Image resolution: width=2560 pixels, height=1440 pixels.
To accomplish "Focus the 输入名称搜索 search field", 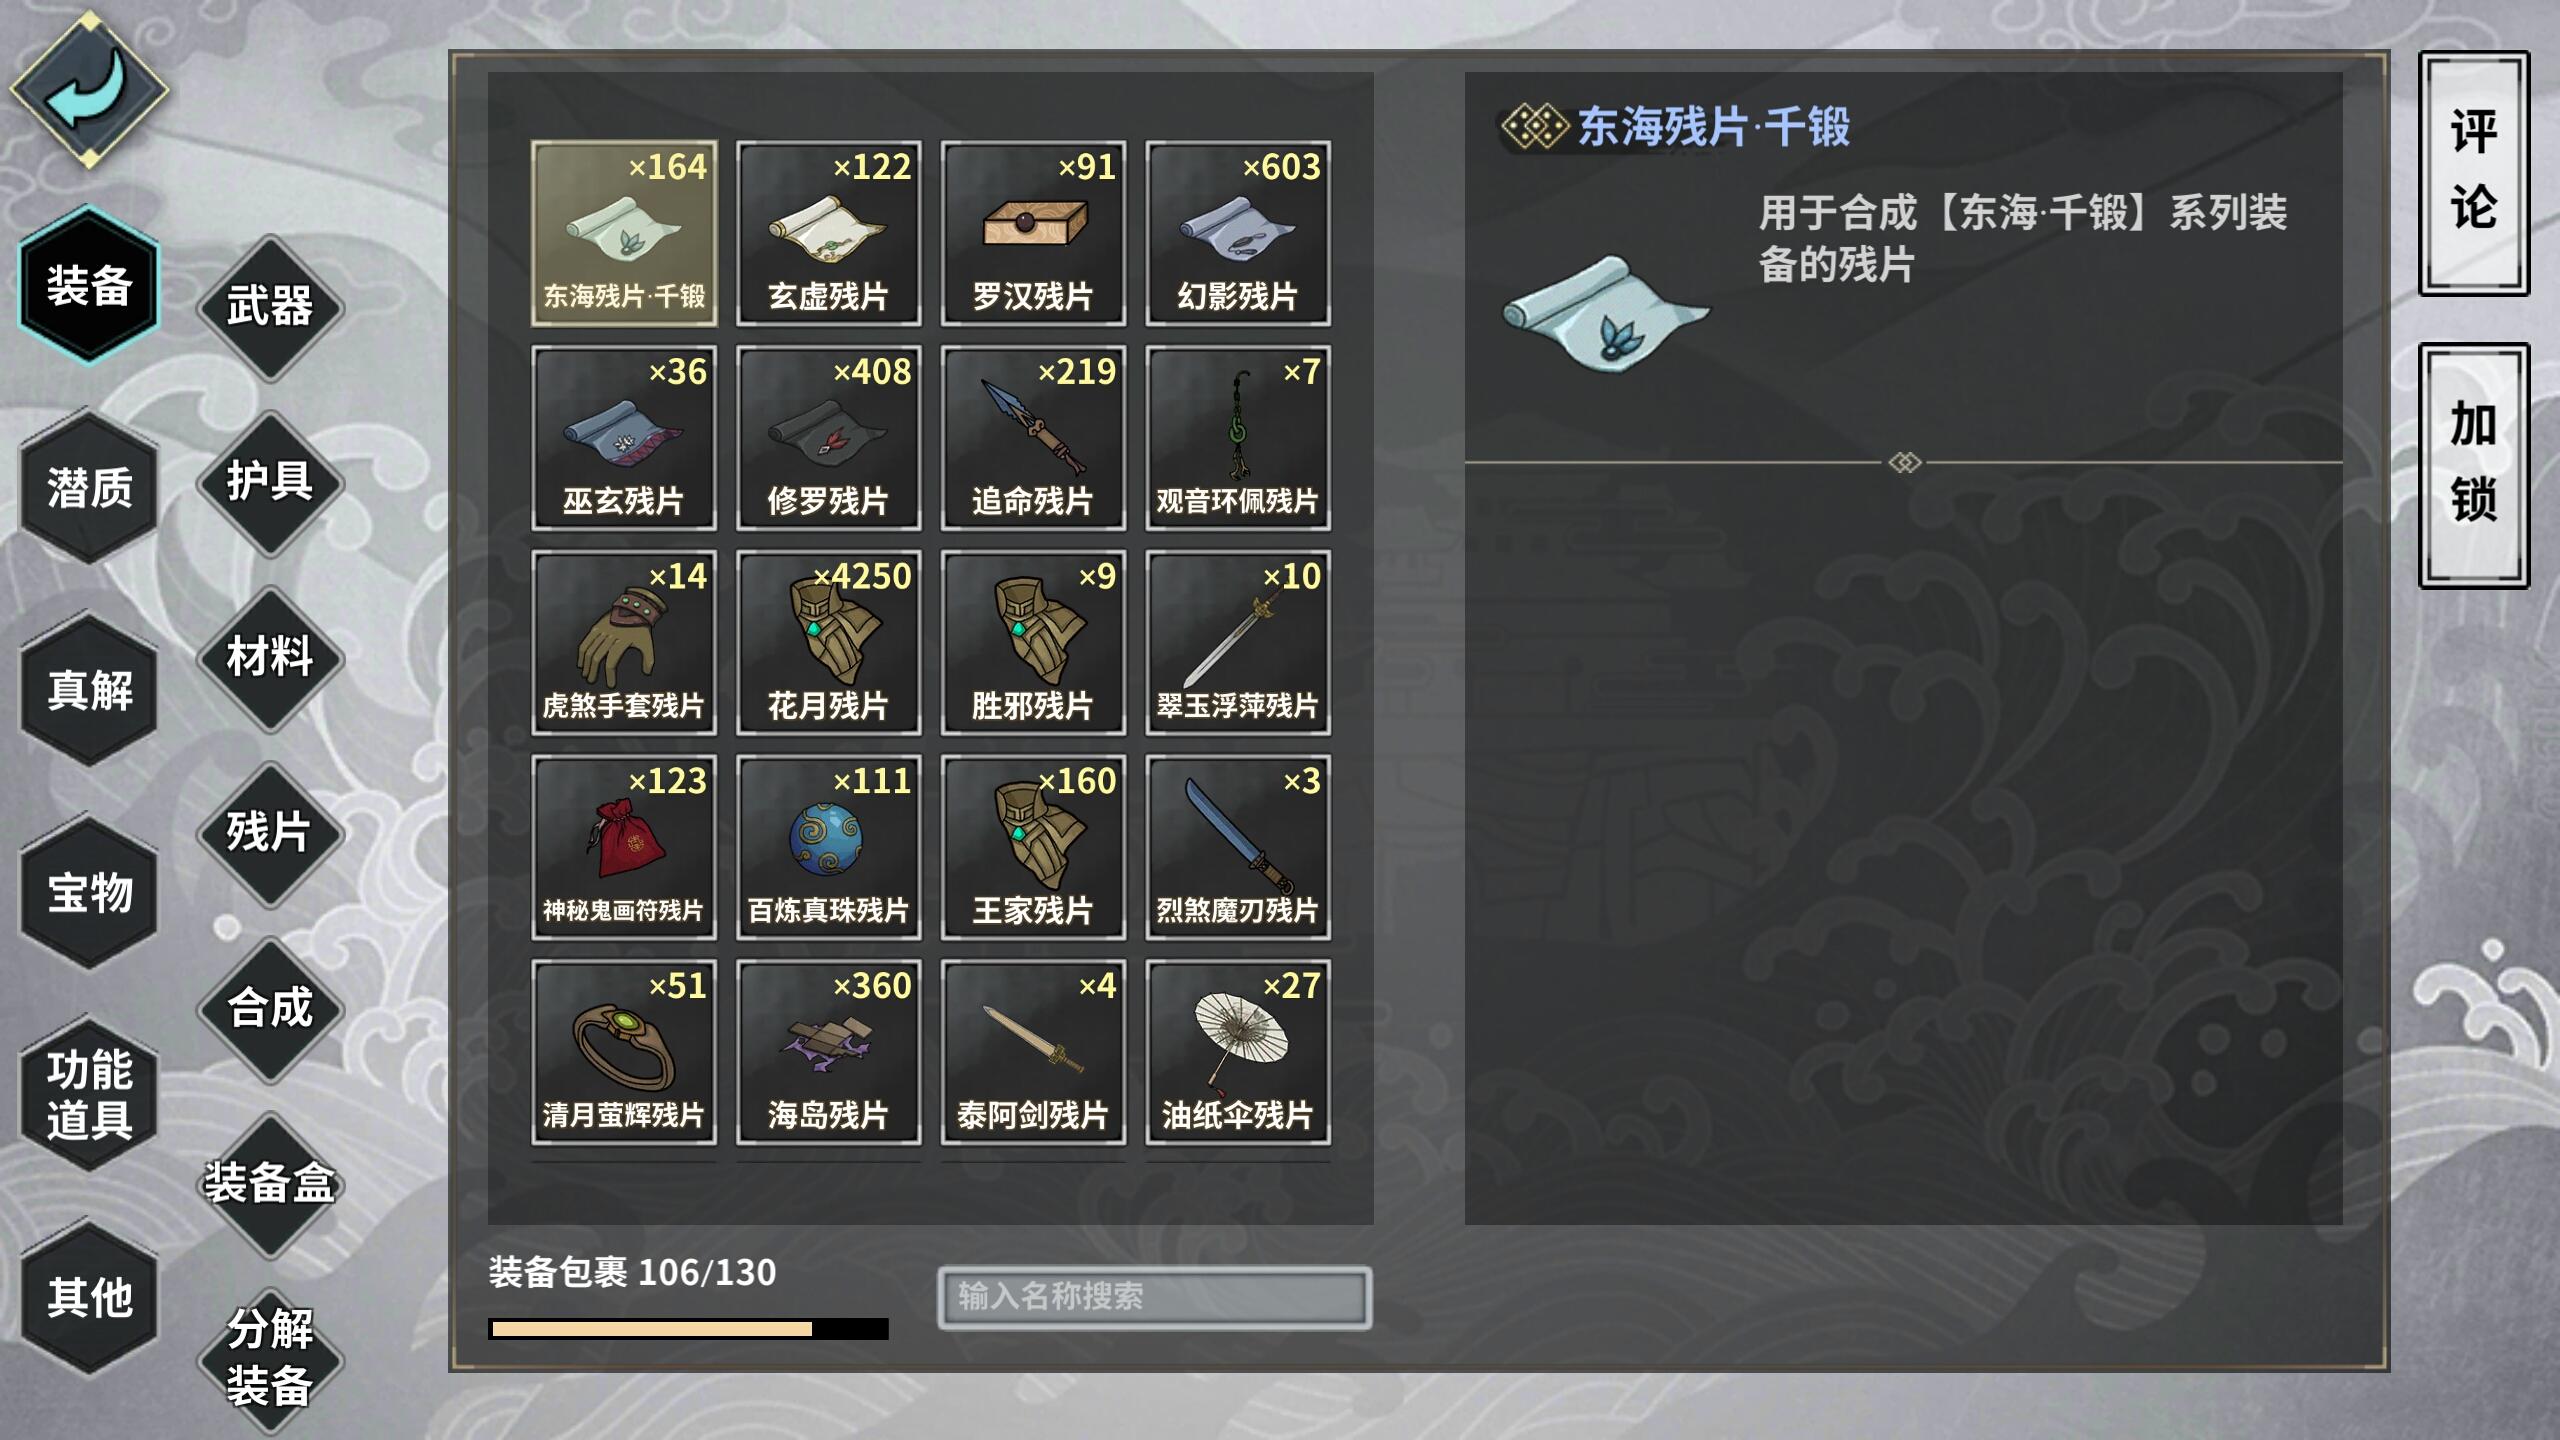I will pyautogui.click(x=1154, y=1298).
